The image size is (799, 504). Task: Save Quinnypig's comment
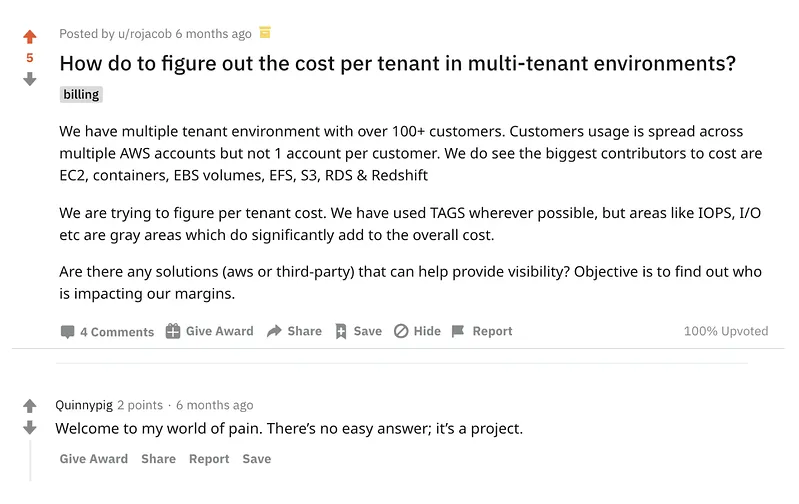(x=256, y=459)
